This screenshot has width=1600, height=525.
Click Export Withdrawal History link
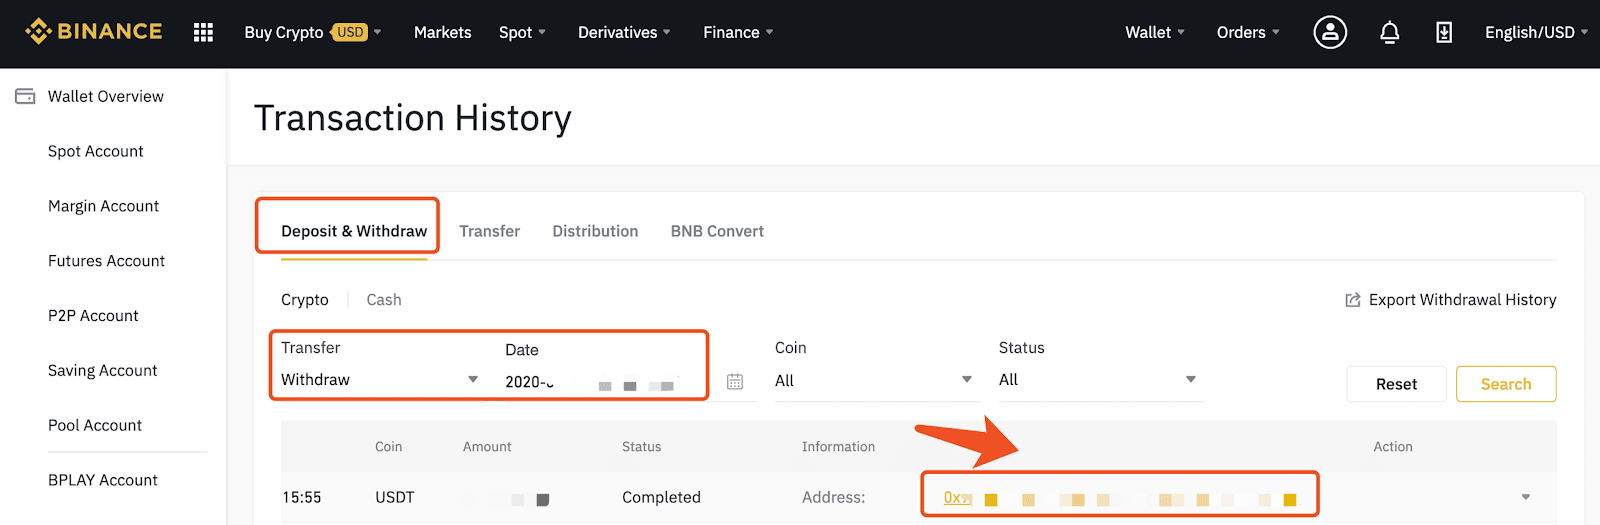[1462, 300]
